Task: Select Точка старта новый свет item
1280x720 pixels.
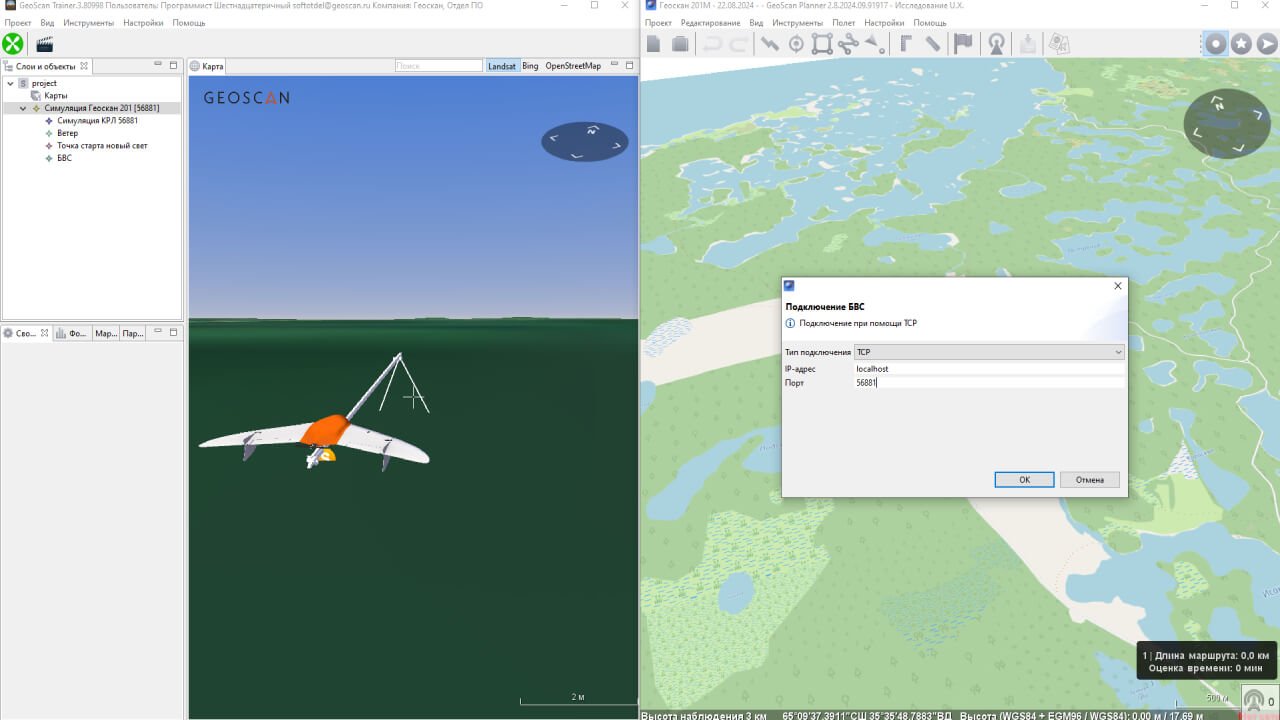Action: (102, 145)
